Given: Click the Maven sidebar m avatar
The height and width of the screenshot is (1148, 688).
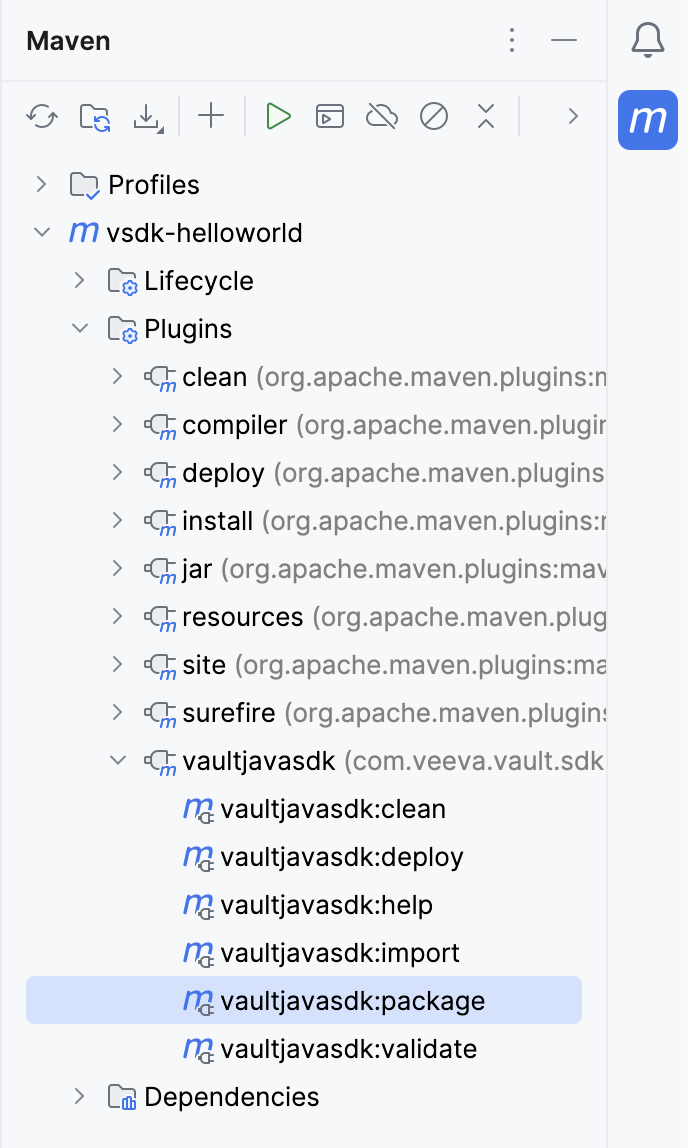Looking at the screenshot, I should click(x=647, y=120).
